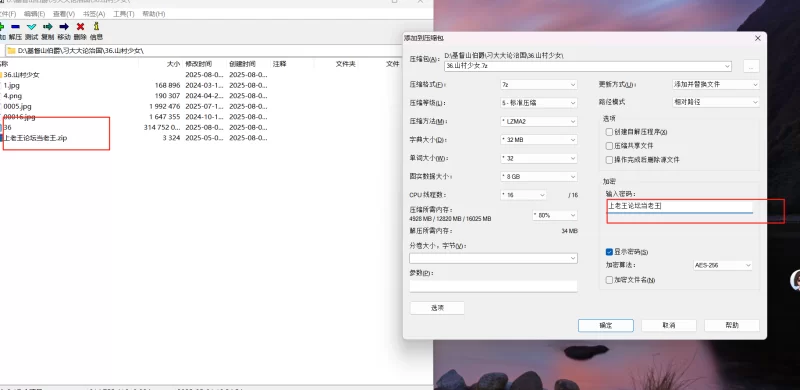The image size is (800, 390).
Task: Open the 路径模式 dropdown showing 相对路径
Action: click(x=716, y=102)
